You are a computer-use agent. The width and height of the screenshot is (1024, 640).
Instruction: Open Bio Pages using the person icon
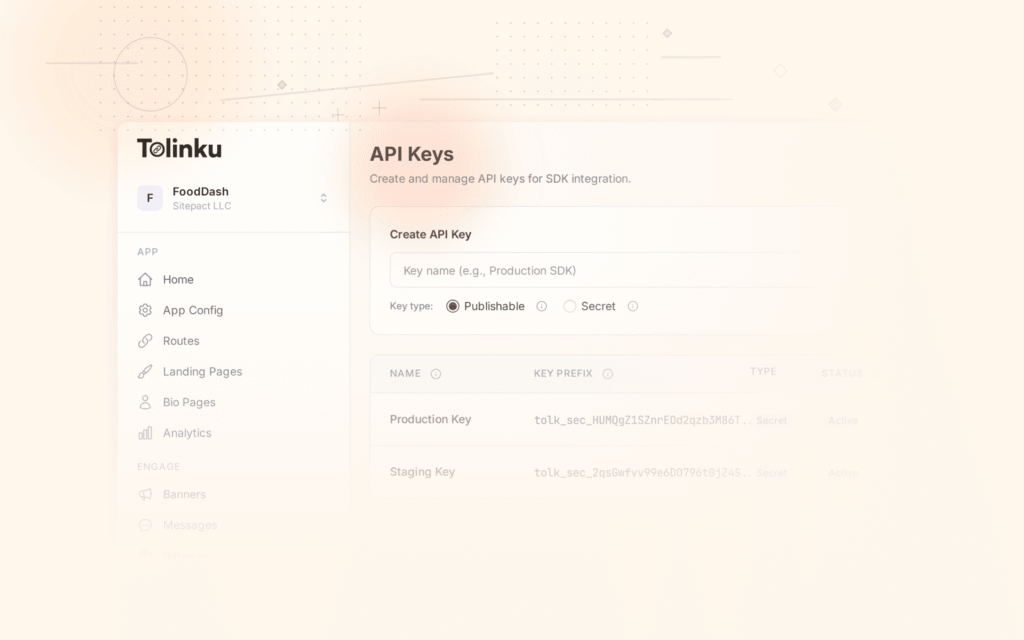point(144,402)
